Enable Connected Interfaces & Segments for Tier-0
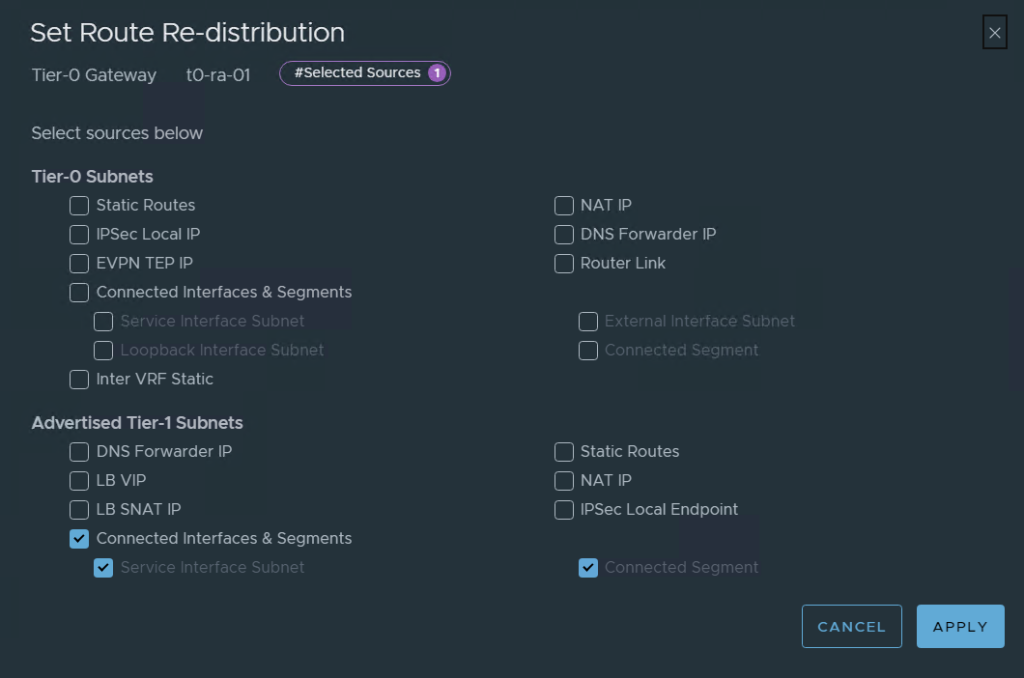 click(x=79, y=292)
